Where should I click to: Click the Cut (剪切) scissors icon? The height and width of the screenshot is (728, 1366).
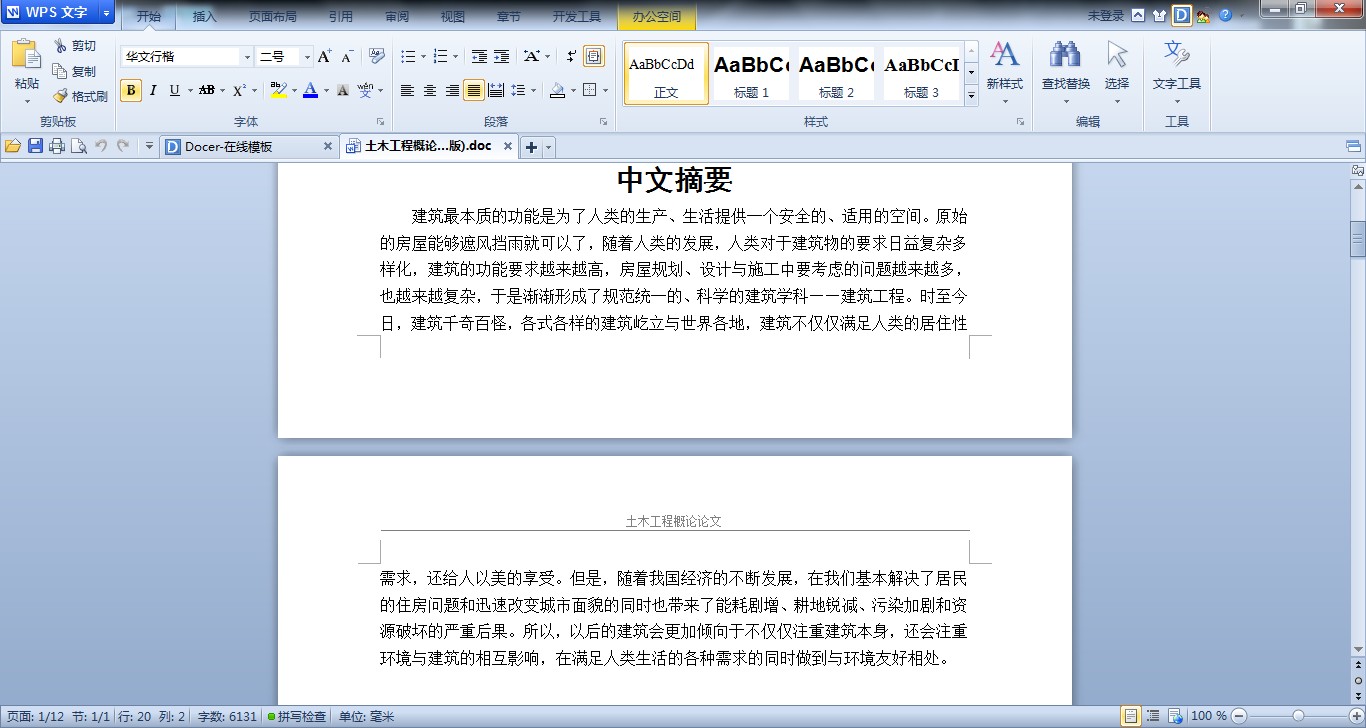pyautogui.click(x=60, y=46)
